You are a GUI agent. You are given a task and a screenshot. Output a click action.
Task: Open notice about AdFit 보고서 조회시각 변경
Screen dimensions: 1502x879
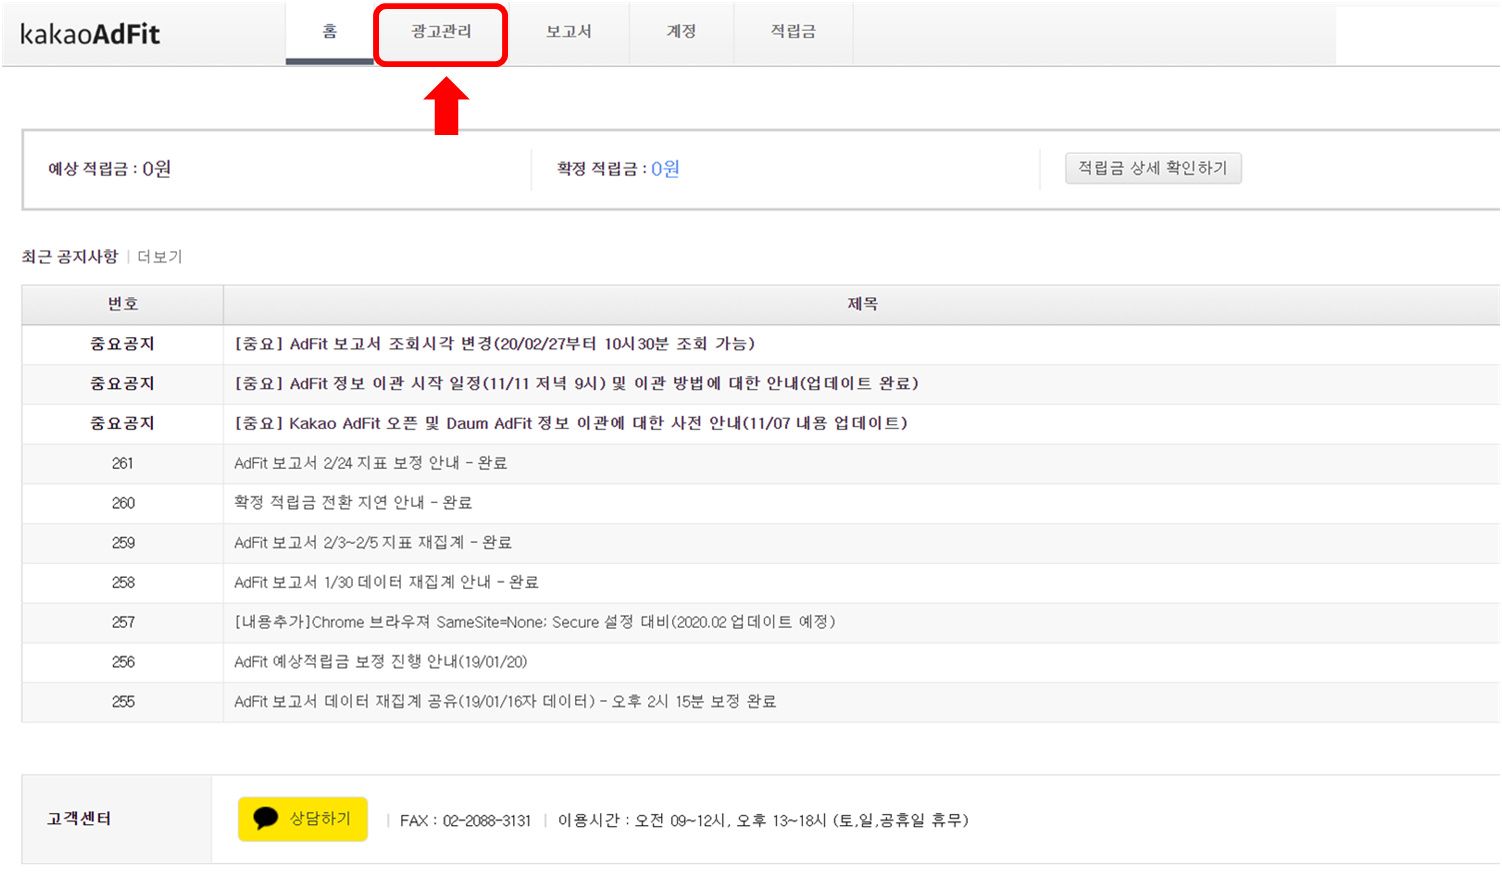[495, 344]
